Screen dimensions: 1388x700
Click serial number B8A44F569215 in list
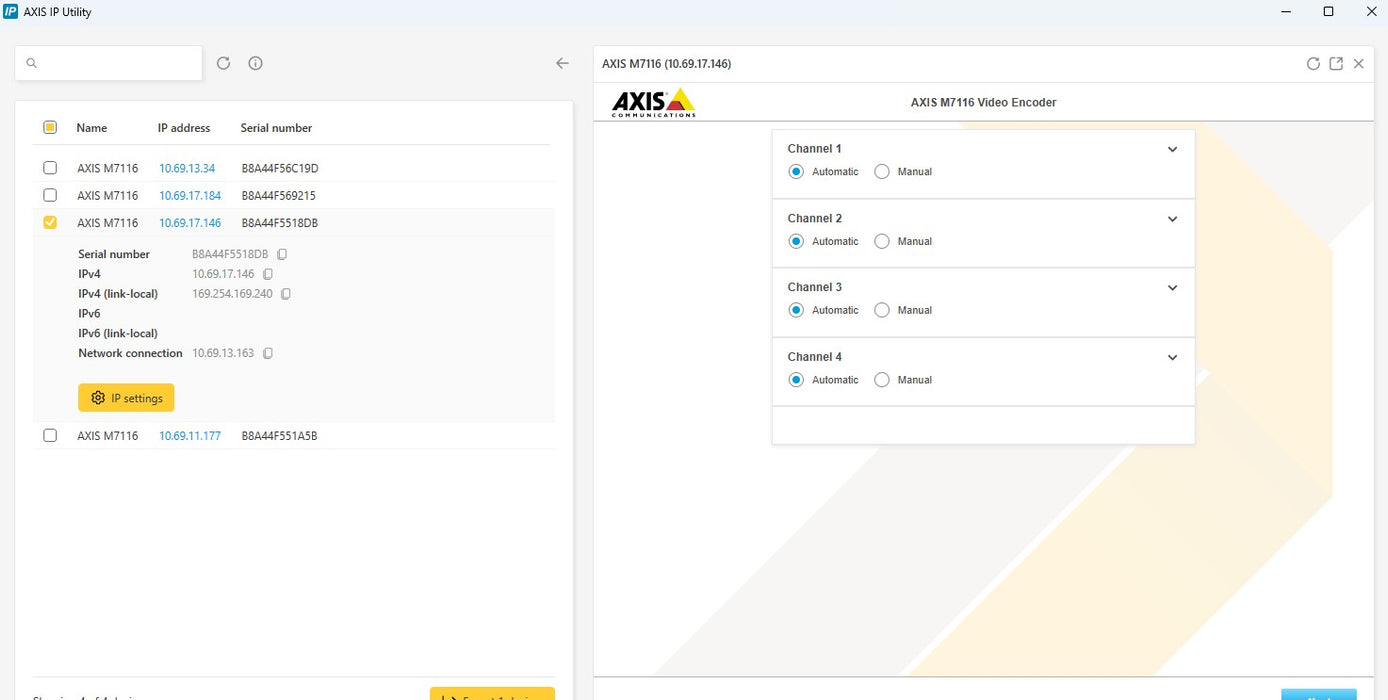(279, 195)
